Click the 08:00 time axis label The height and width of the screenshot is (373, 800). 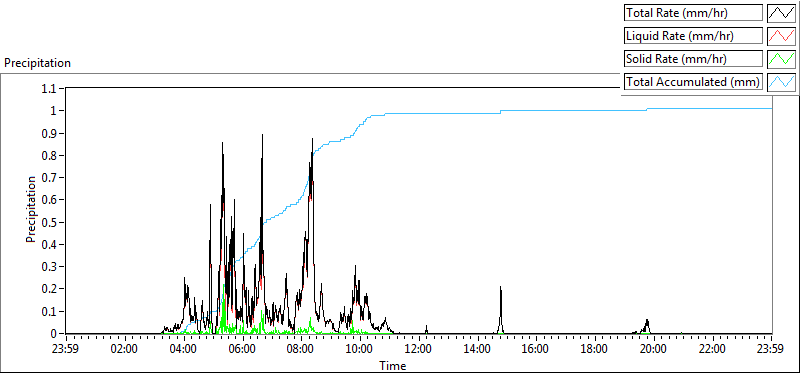pyautogui.click(x=301, y=350)
